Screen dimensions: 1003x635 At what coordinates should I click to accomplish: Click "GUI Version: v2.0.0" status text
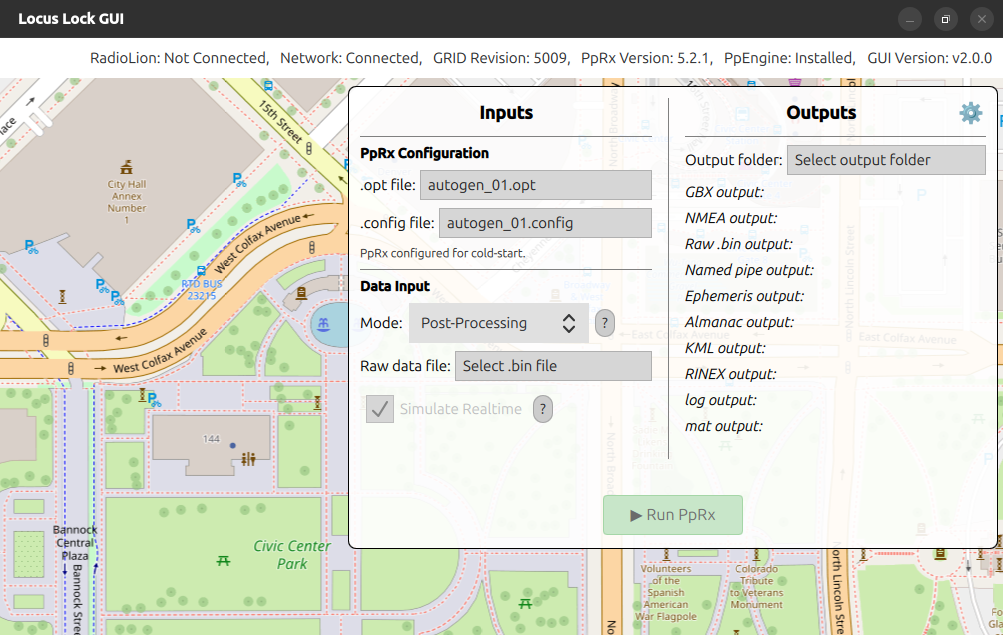coord(929,58)
